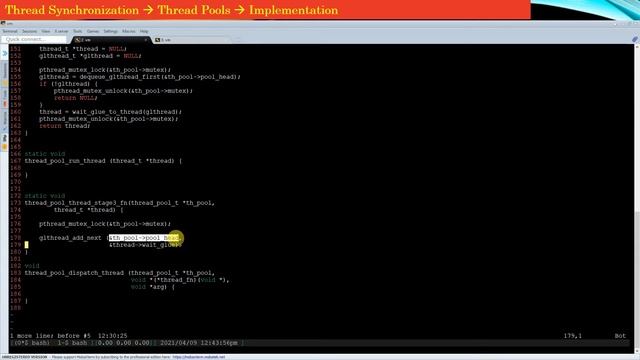Click 'thread_t *thread) {' on line 174
This screenshot has height=360, width=640.
(89, 210)
